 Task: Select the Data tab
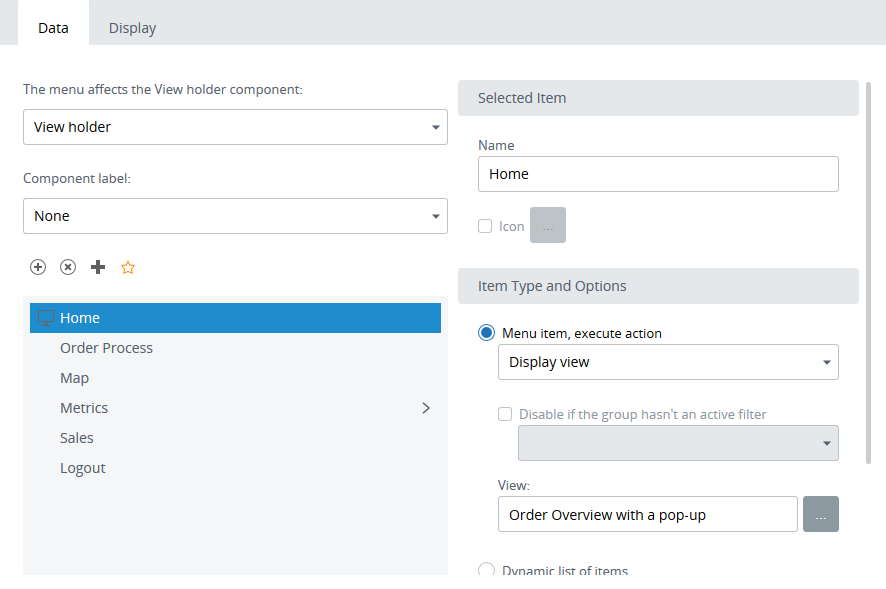click(53, 28)
